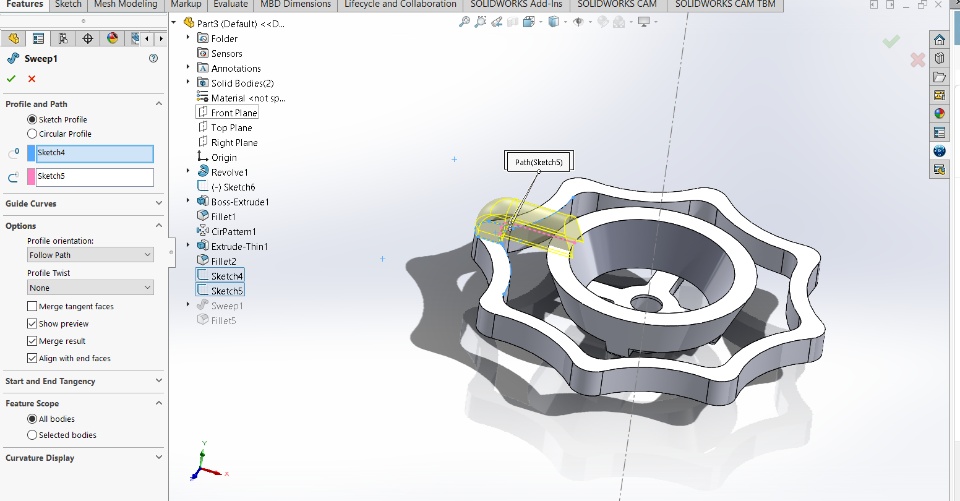Select the Sketch Profile radio button
Viewport: 960px width, 501px height.
pyautogui.click(x=32, y=119)
